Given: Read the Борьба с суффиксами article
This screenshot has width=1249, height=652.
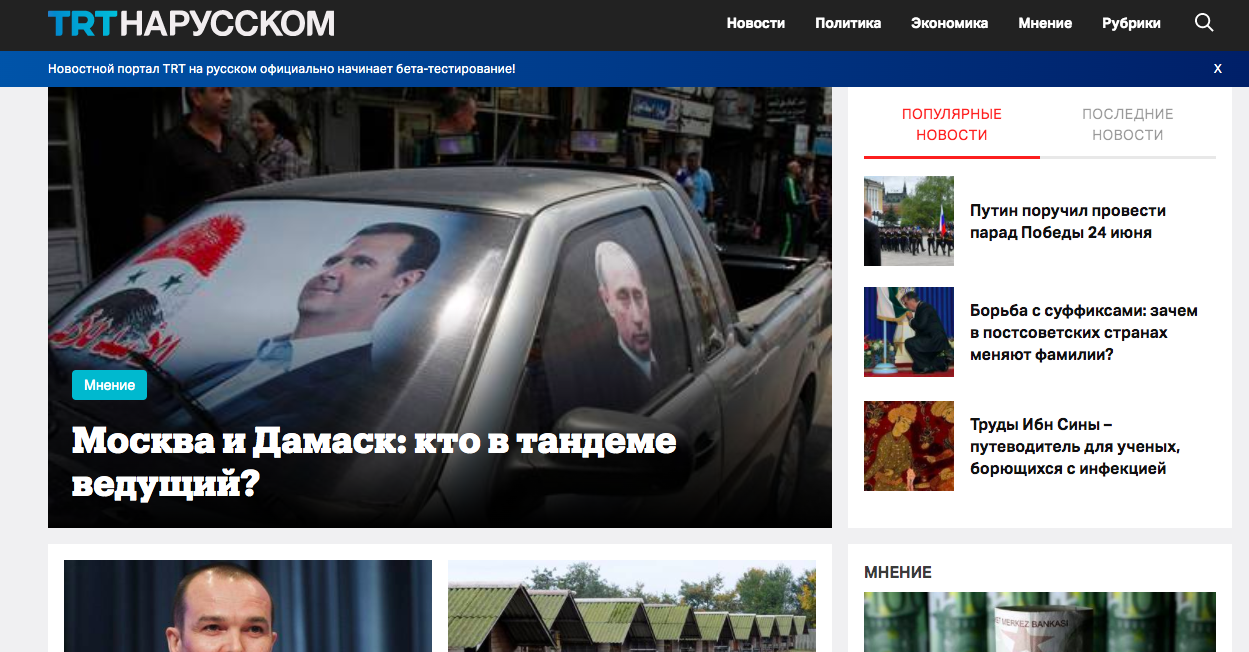Looking at the screenshot, I should pyautogui.click(x=1083, y=332).
